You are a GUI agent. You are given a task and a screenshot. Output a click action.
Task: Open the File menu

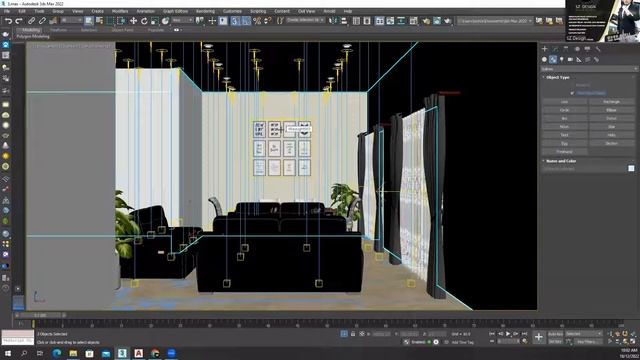7,11
